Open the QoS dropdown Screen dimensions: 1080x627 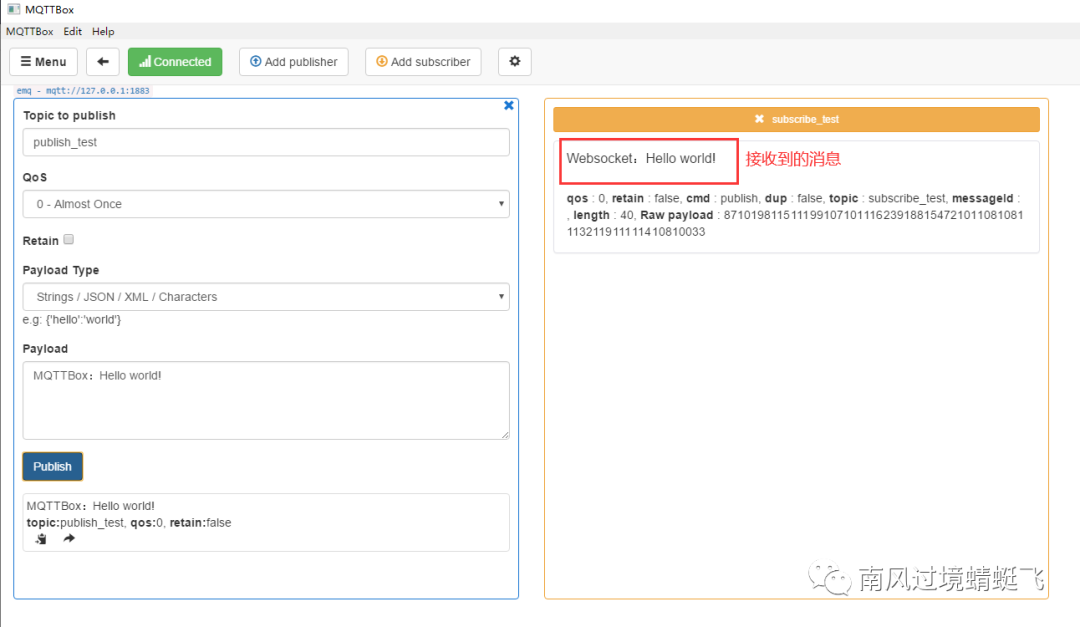pos(266,204)
